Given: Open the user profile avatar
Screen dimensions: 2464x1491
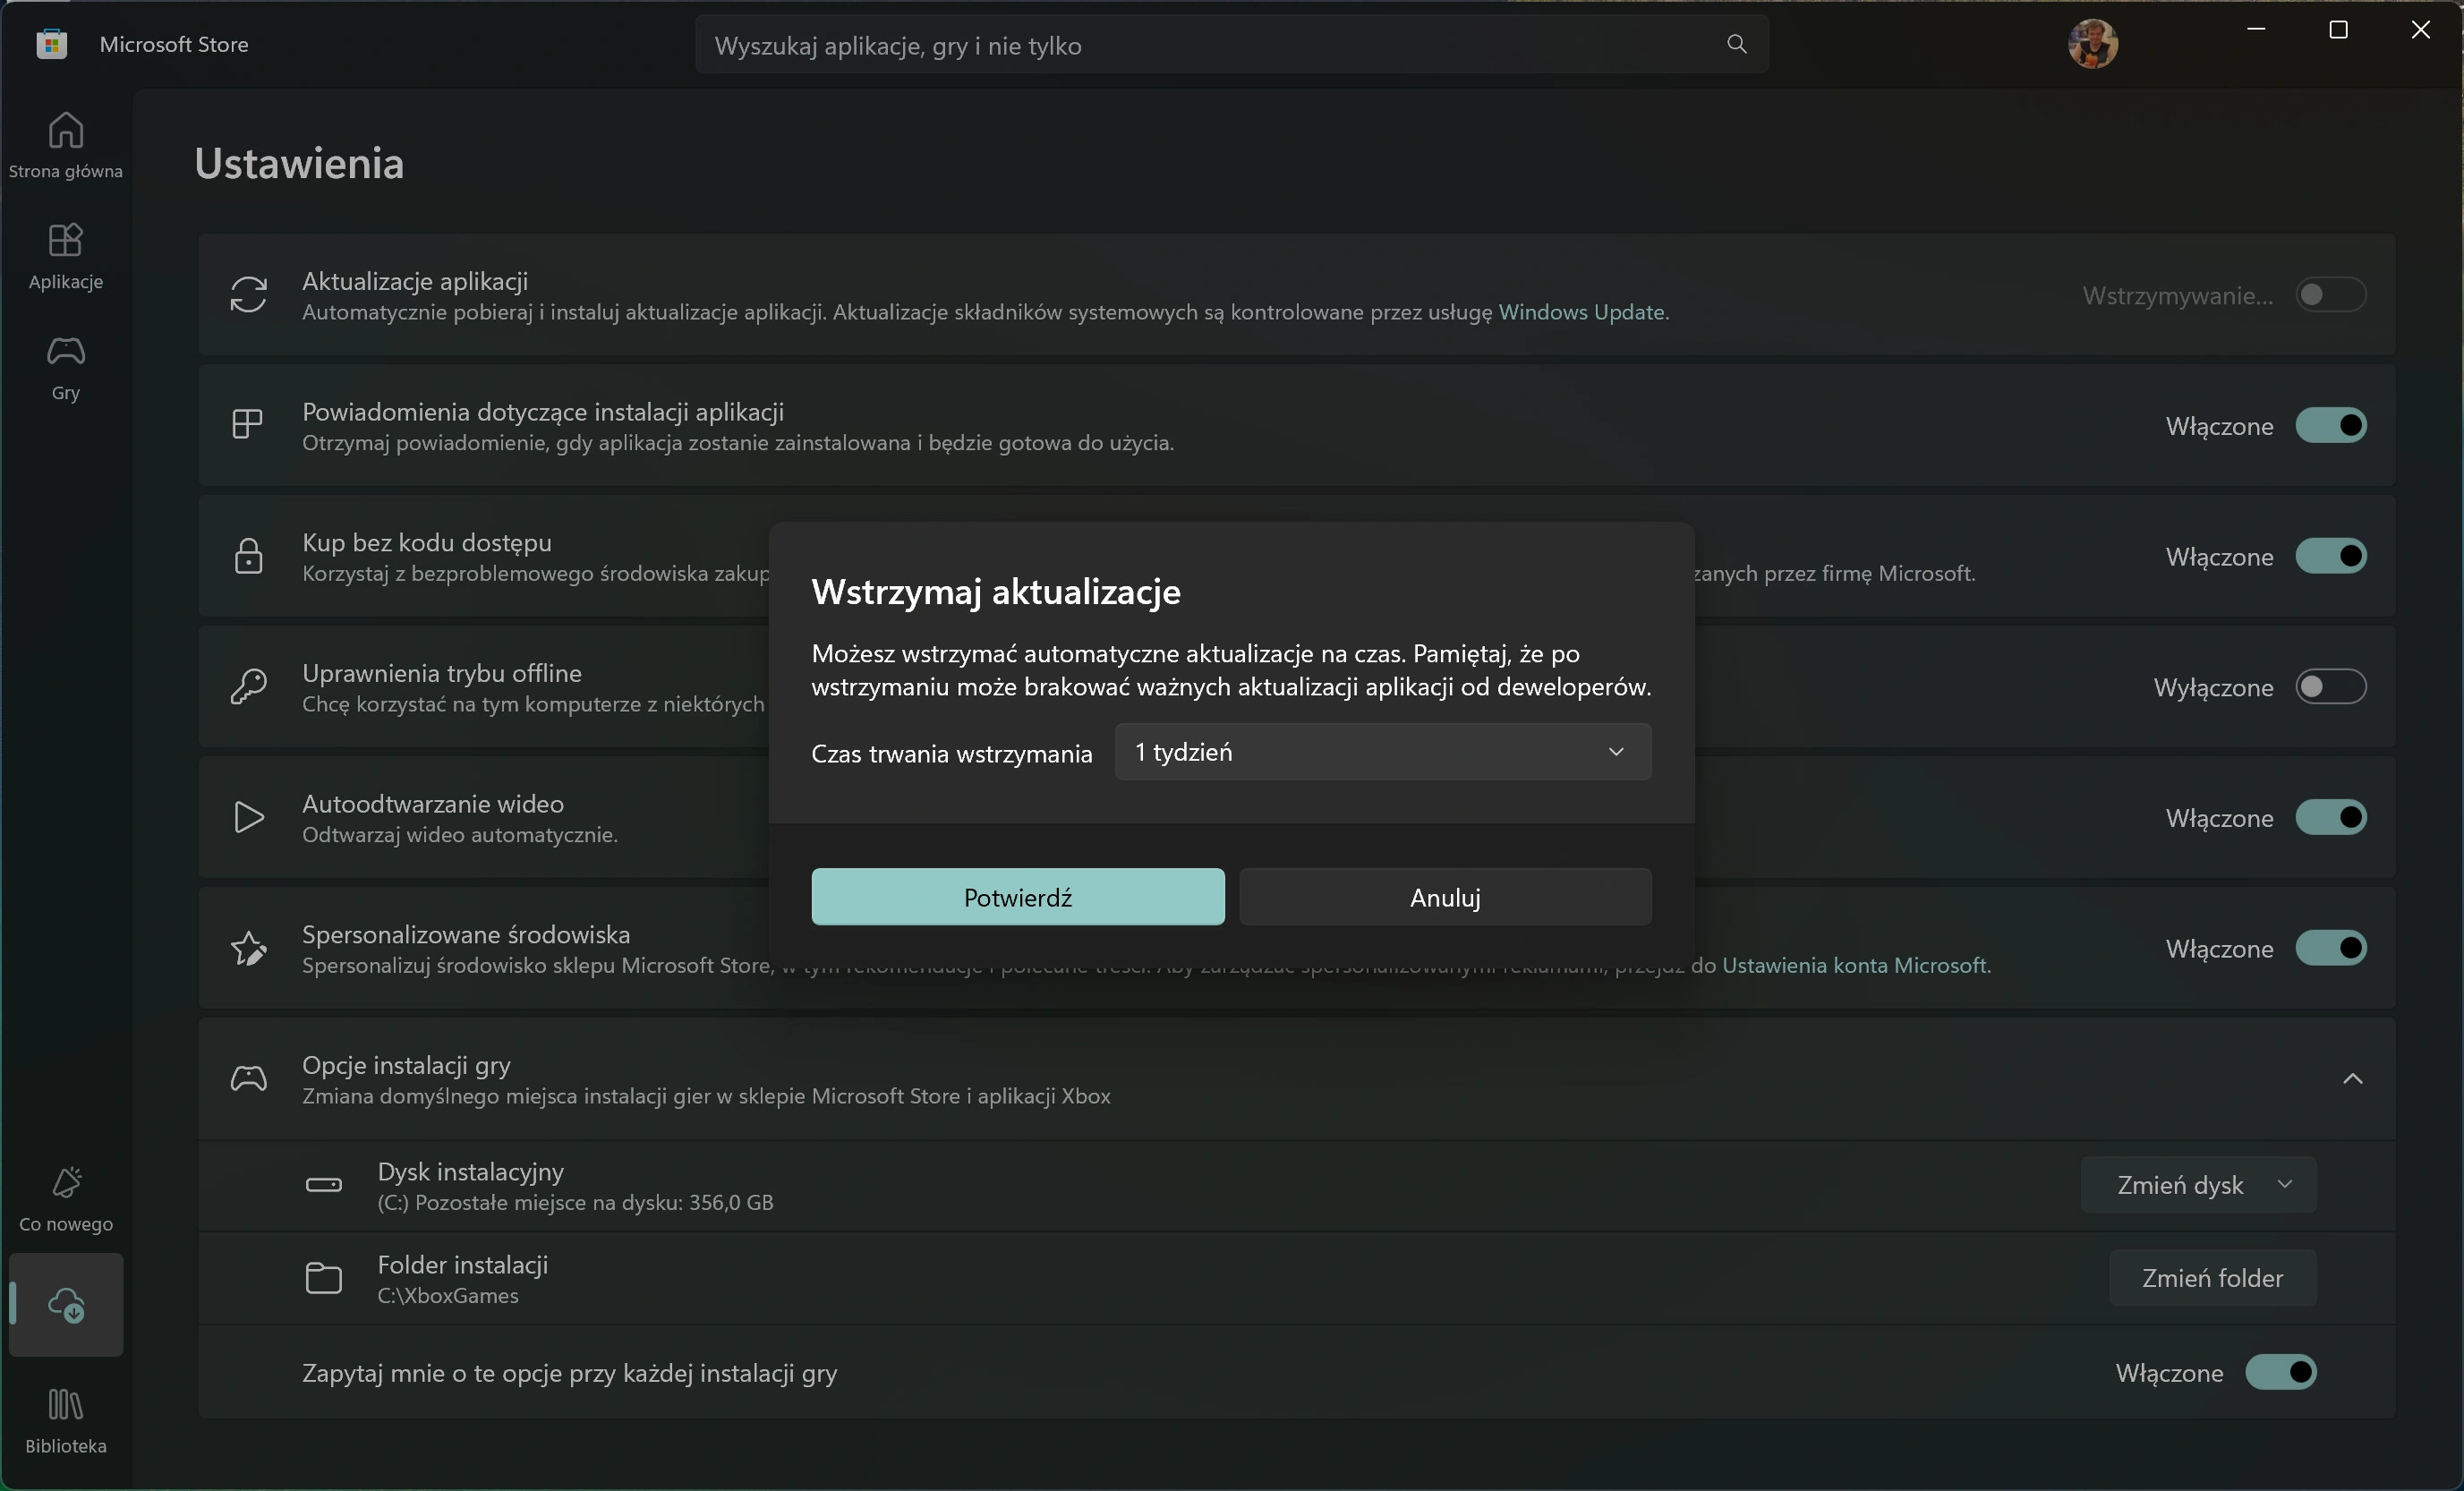Looking at the screenshot, I should [x=2093, y=44].
